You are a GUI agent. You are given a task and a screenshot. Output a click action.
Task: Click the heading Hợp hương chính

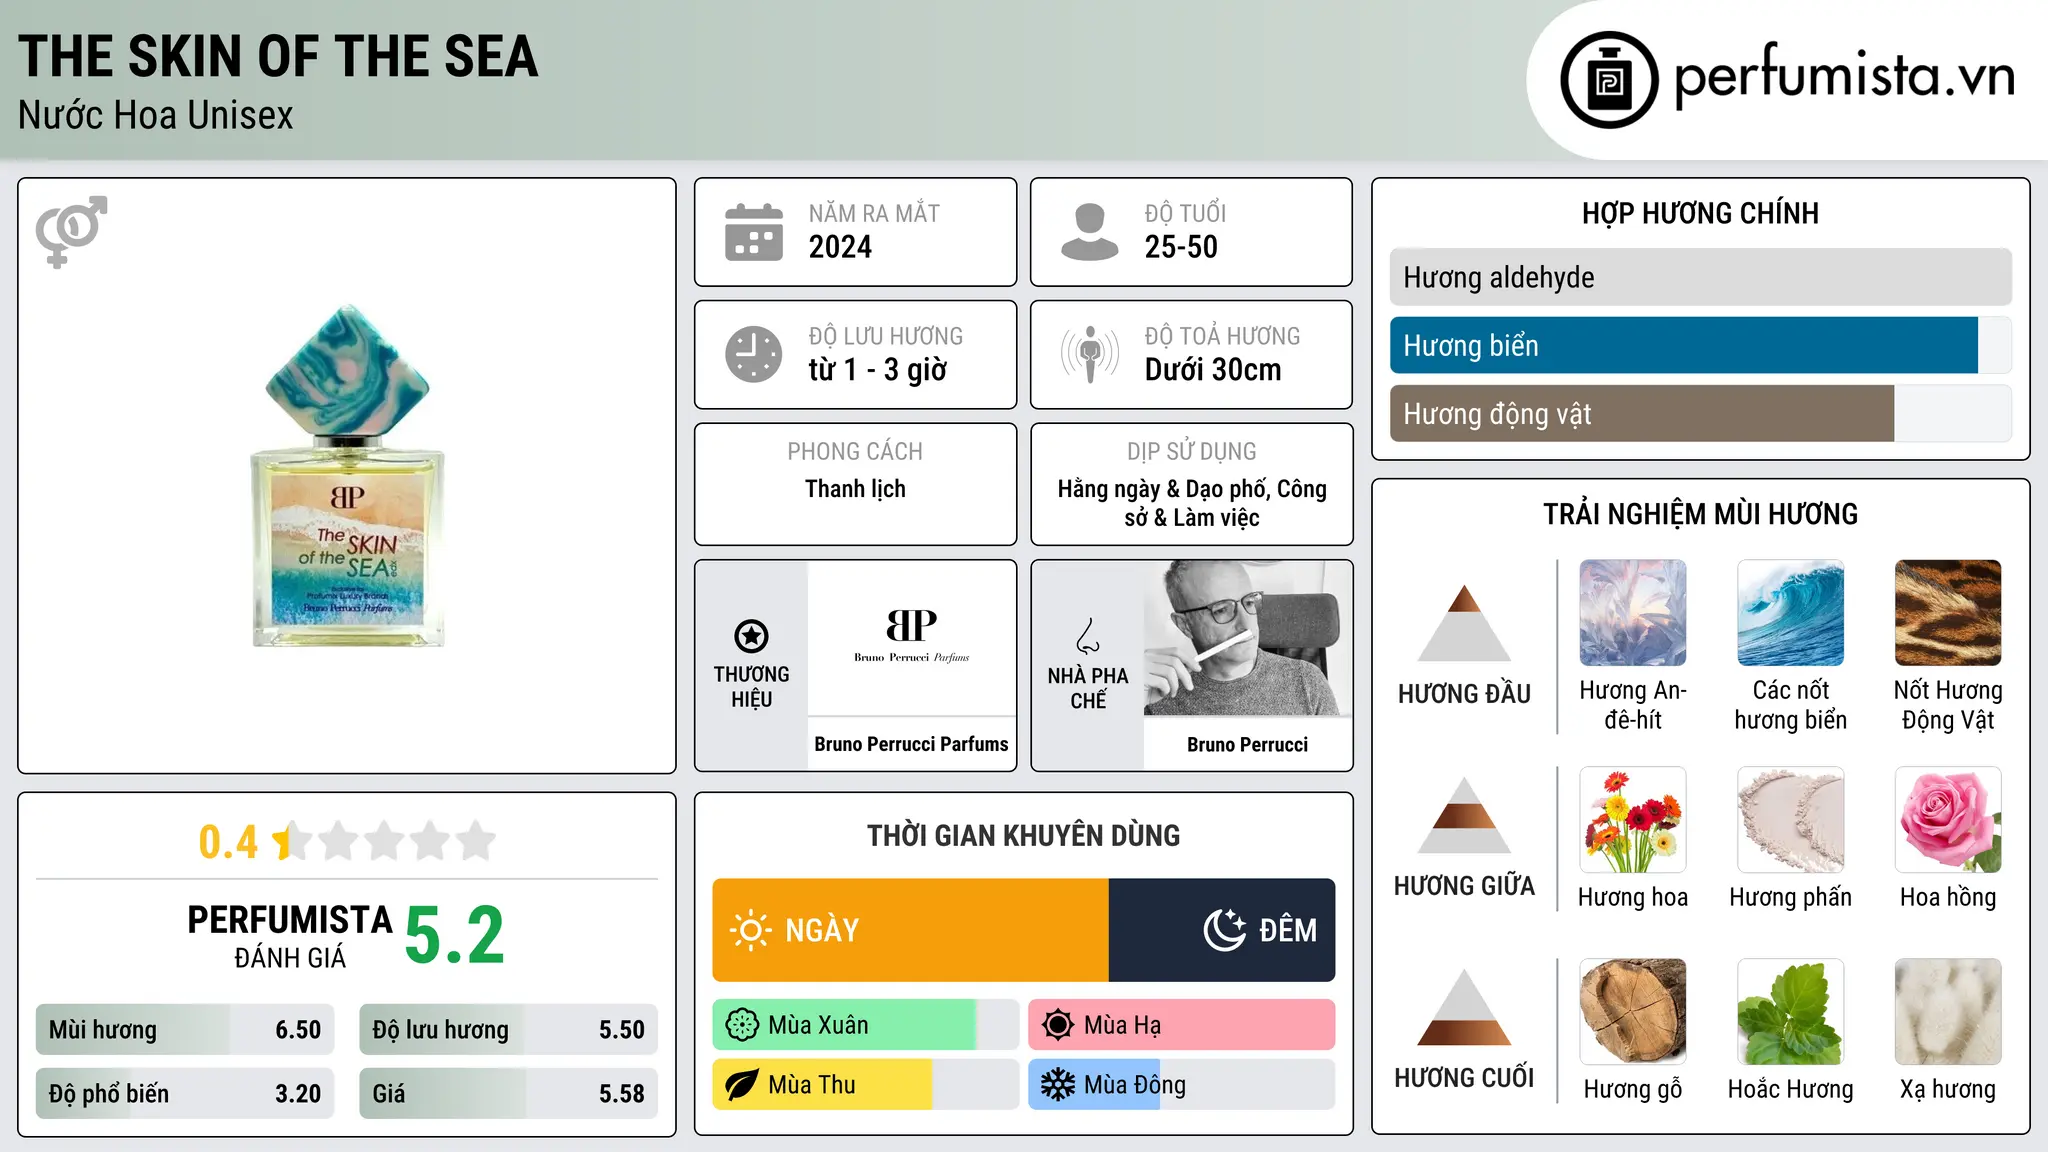1700,213
